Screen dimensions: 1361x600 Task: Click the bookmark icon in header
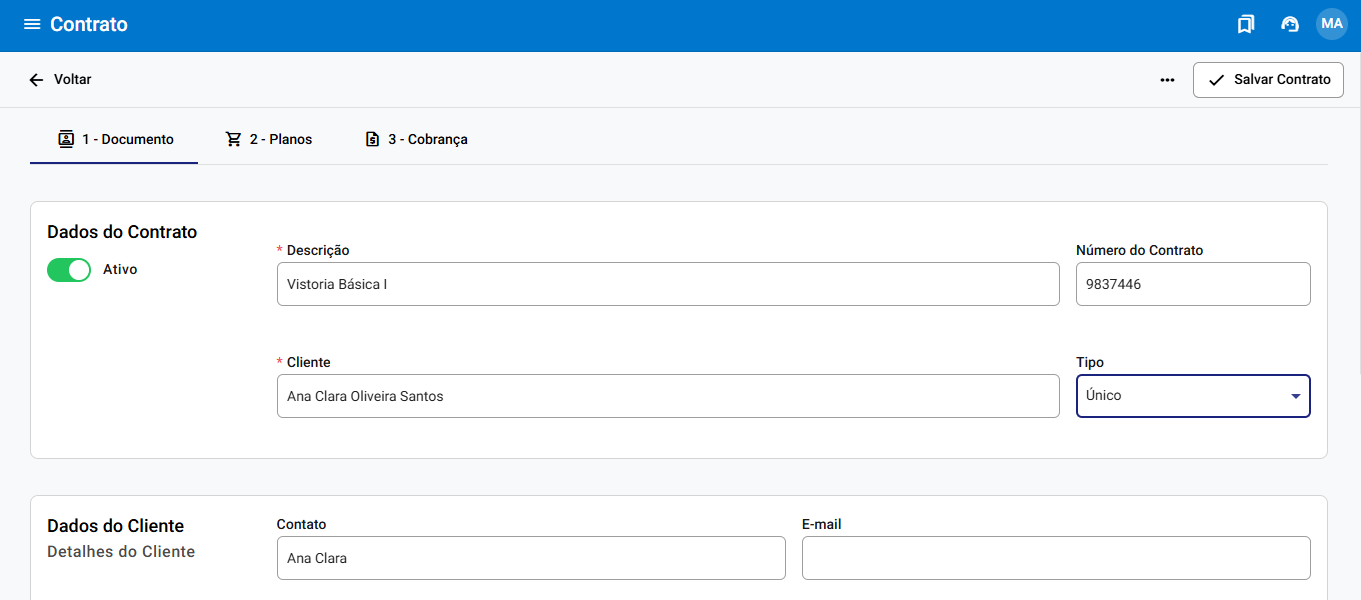pos(1245,25)
